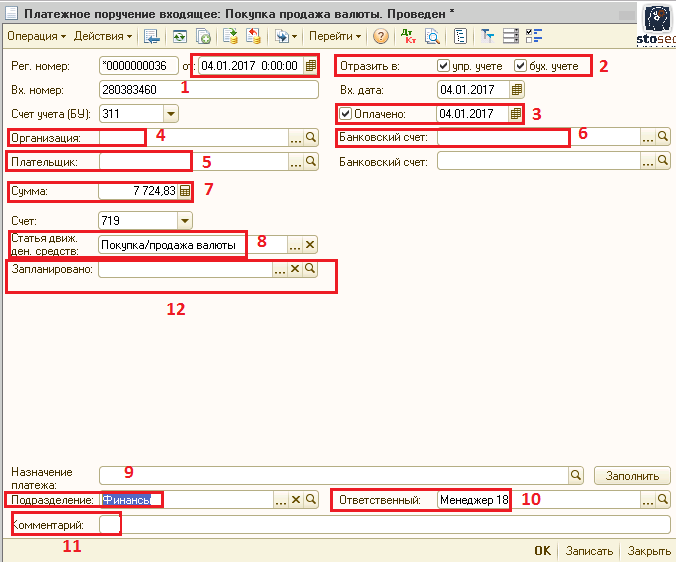This screenshot has width=676, height=562.
Task: Toggle the упр. учете checkbox
Action: point(444,66)
